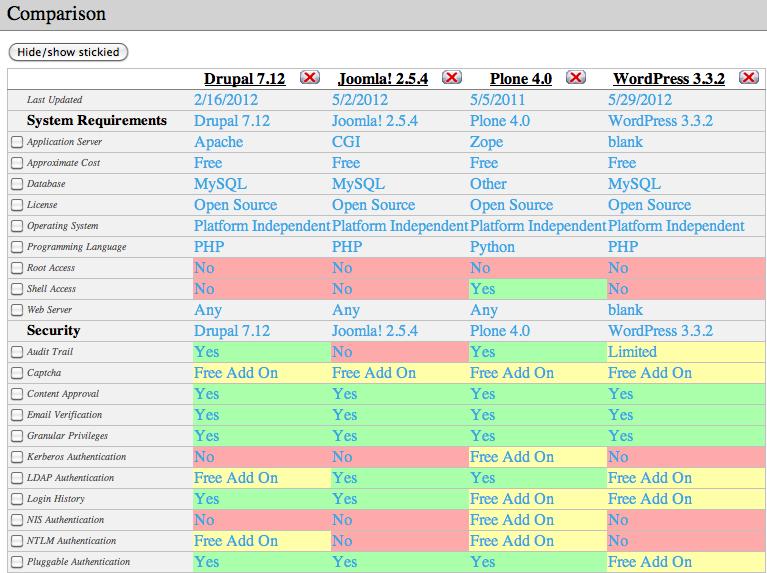Click the green Yes in Shell Access row
767x573 pixels.
[x=482, y=289]
